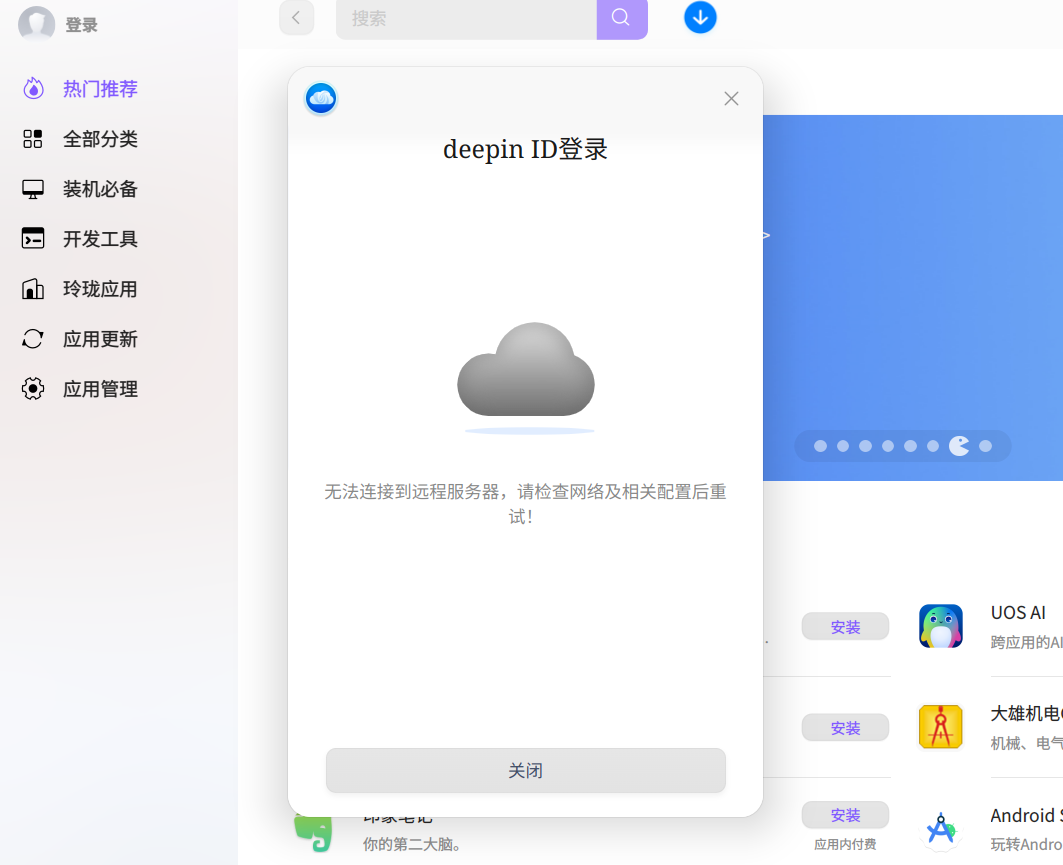Open 热门推荐 in the sidebar

pyautogui.click(x=80, y=89)
